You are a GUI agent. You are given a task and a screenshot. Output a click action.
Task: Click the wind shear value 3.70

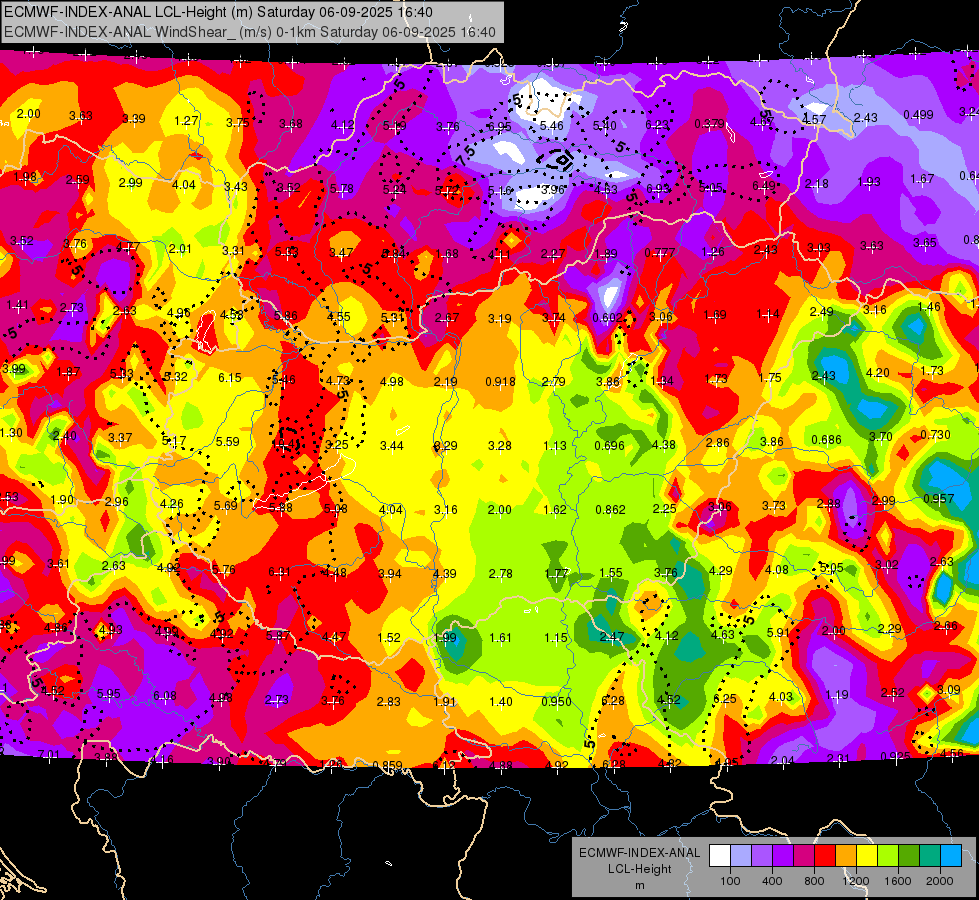point(880,437)
